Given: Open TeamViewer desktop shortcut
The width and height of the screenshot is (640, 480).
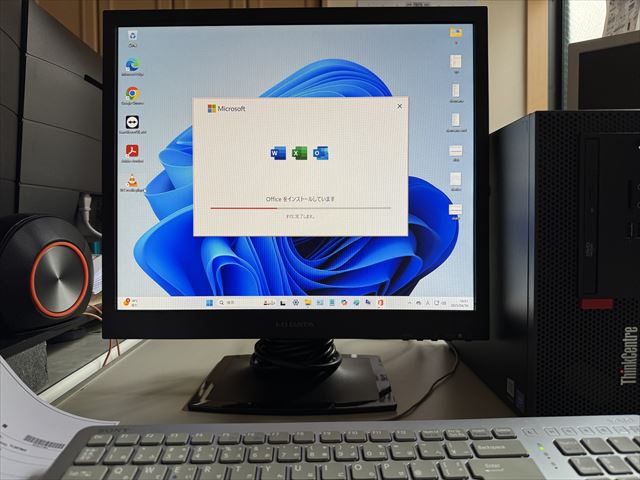Looking at the screenshot, I should click(x=132, y=123).
